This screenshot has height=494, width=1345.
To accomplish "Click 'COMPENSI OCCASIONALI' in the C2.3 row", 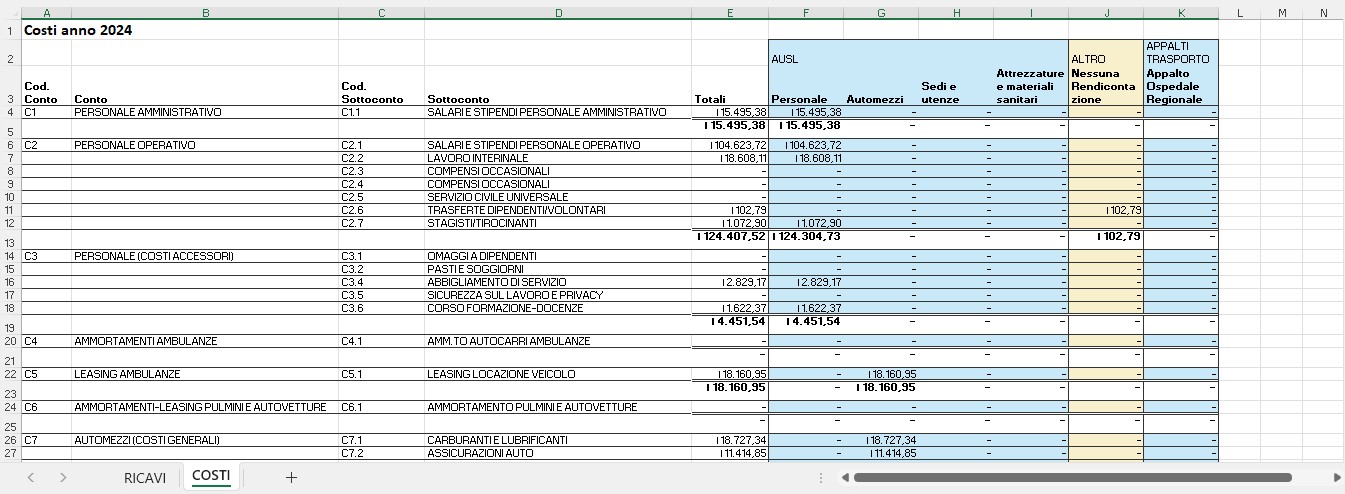I will [558, 171].
